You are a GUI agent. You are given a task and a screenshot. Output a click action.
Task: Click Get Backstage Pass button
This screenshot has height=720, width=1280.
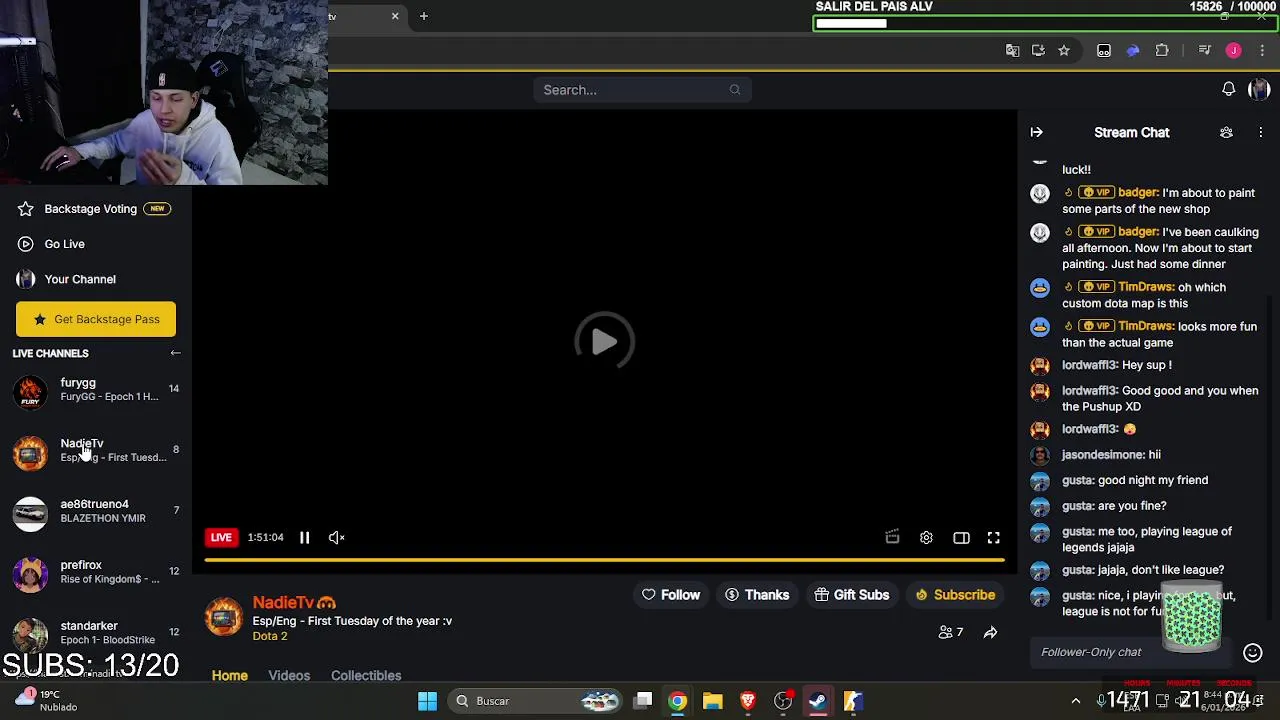(x=96, y=319)
